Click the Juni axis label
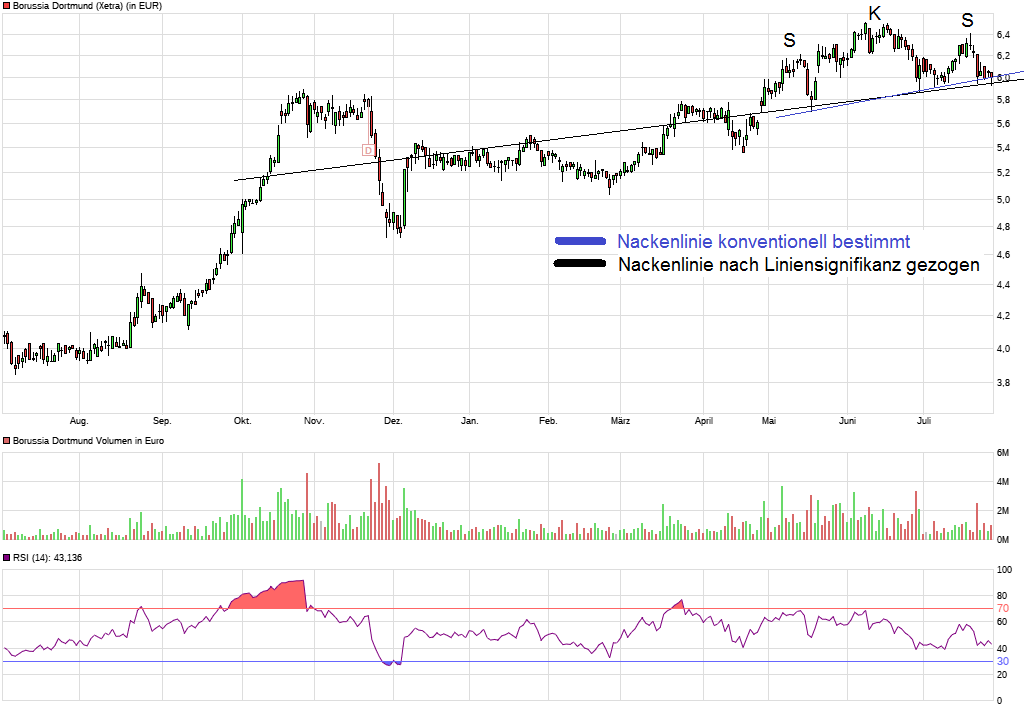The image size is (1024, 712). click(x=847, y=421)
